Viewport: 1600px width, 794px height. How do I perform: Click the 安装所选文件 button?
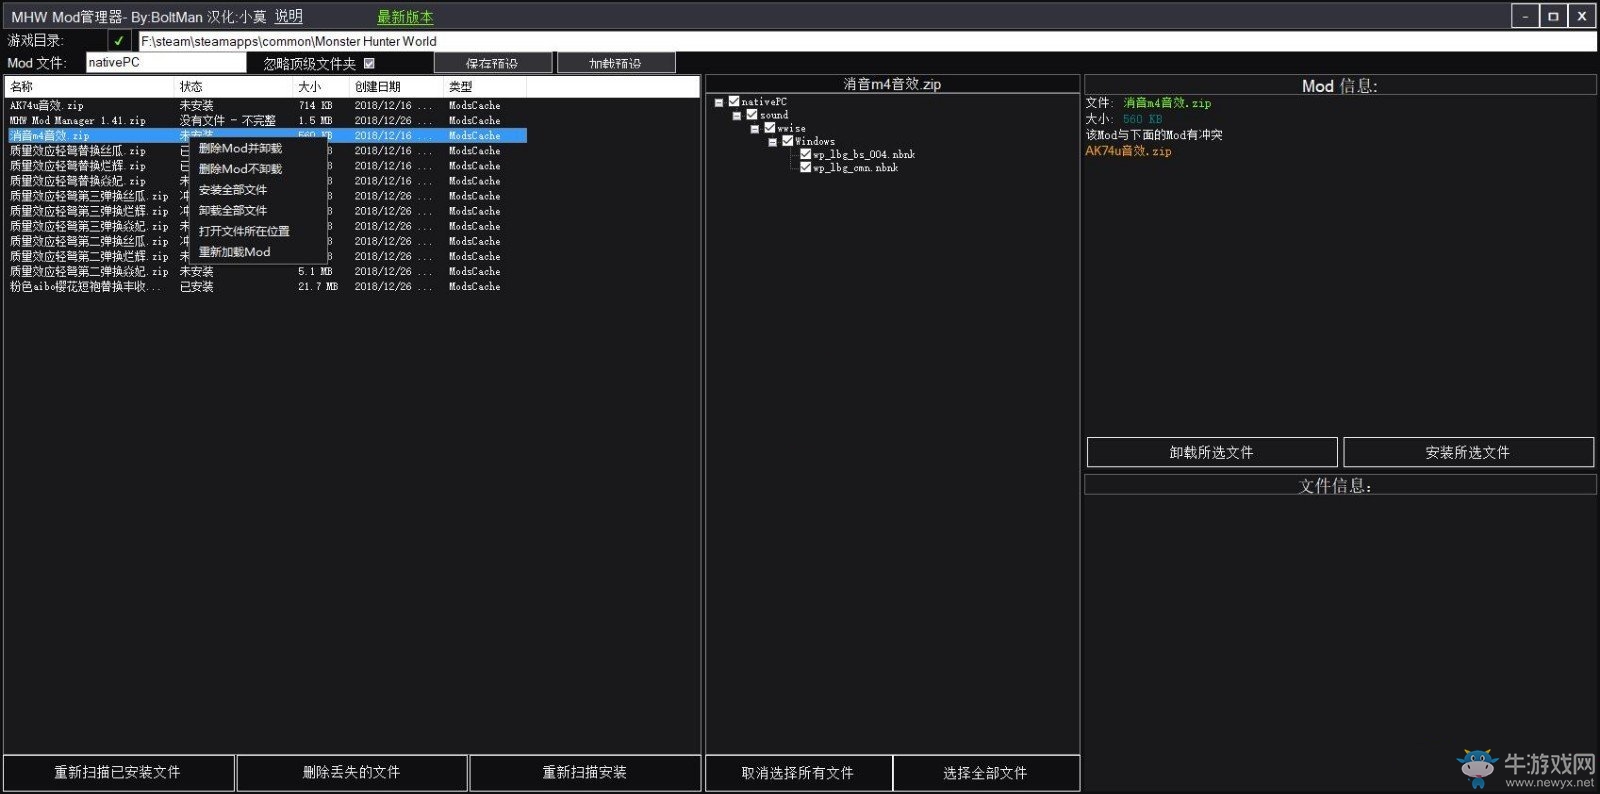pyautogui.click(x=1468, y=452)
